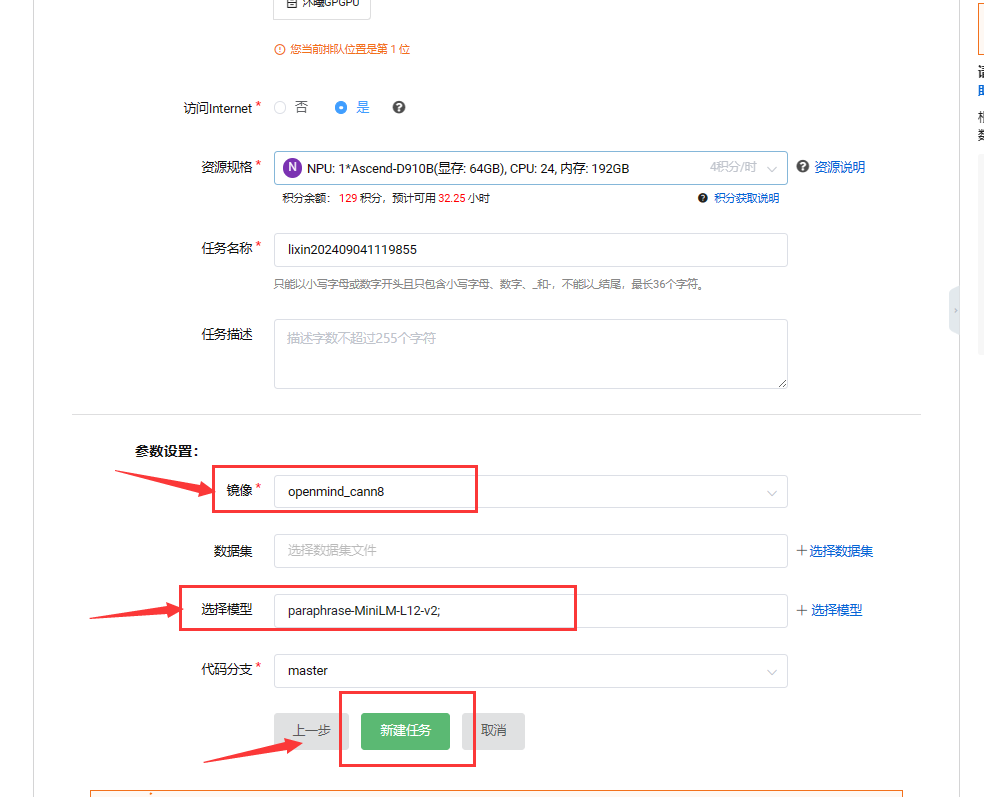
Task: Expand the 镜像 openmind_cann8 dropdown
Action: (530, 492)
